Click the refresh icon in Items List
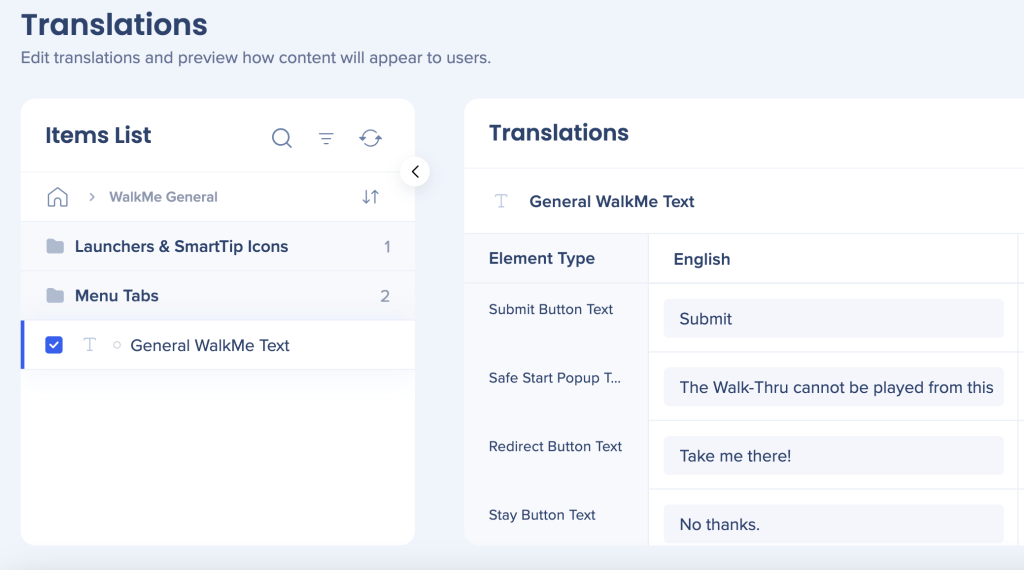This screenshot has height=570, width=1024. coord(371,138)
